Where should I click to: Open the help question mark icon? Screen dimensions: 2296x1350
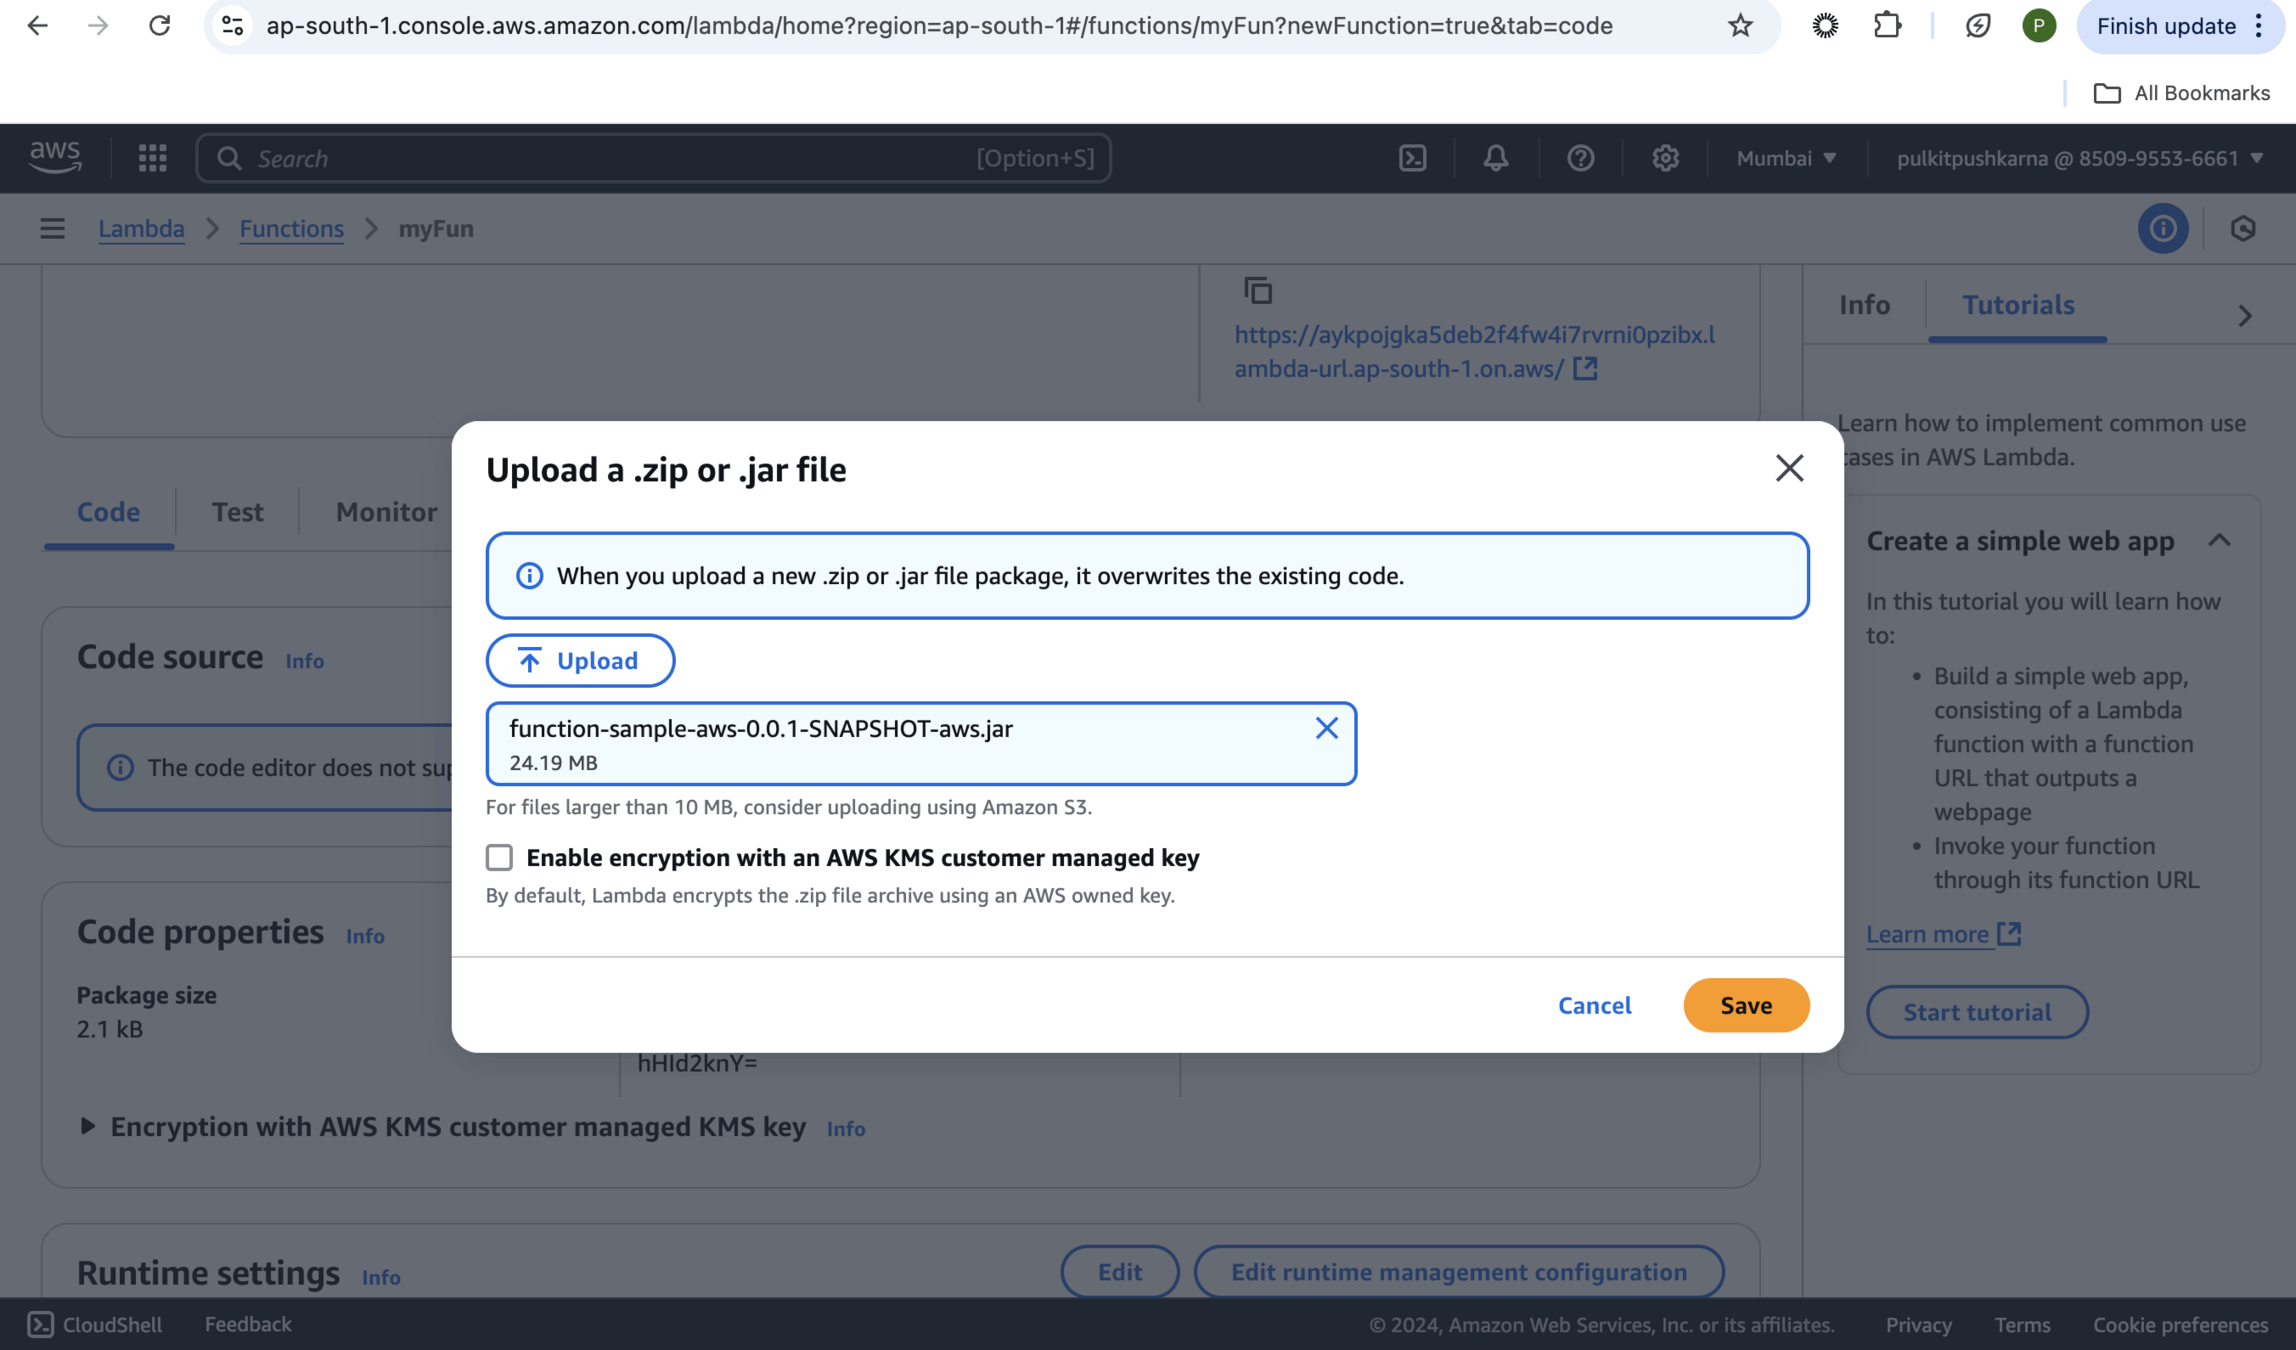[x=1580, y=158]
